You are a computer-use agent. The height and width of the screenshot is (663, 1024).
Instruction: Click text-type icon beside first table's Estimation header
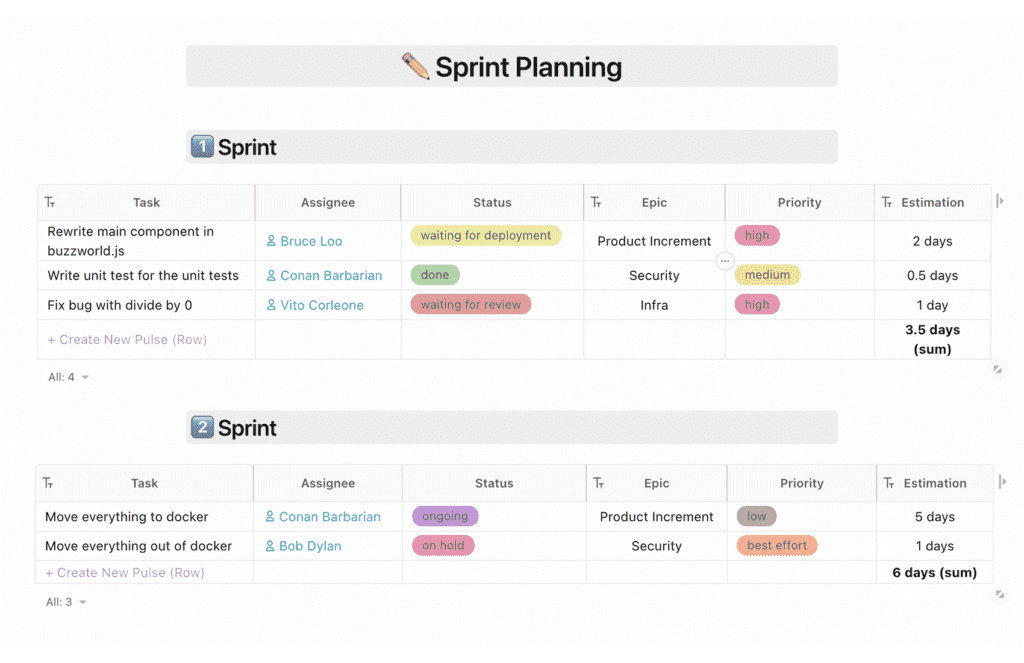pos(887,203)
